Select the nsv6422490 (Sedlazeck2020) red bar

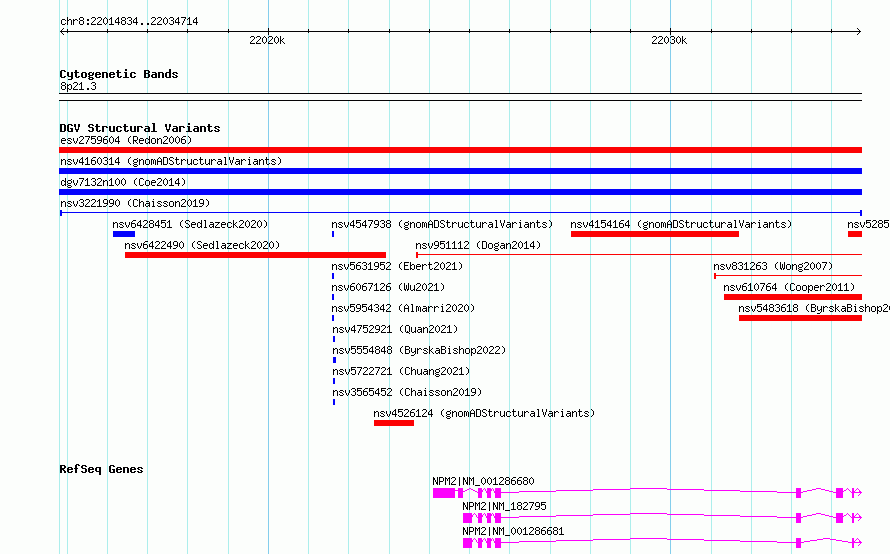click(255, 255)
